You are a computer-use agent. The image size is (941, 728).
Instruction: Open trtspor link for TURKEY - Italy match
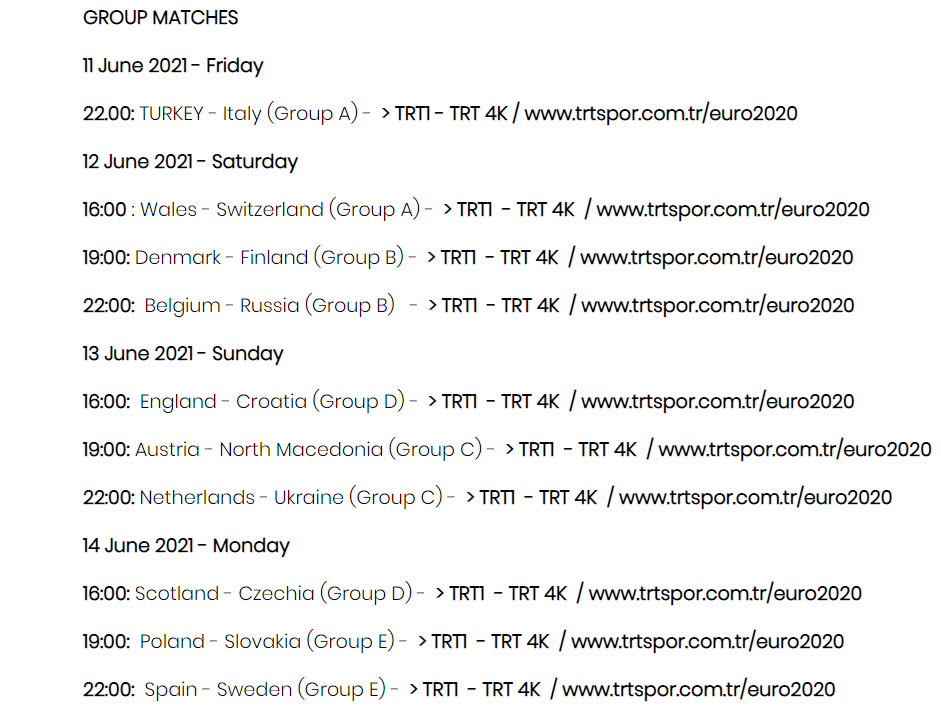tap(661, 113)
